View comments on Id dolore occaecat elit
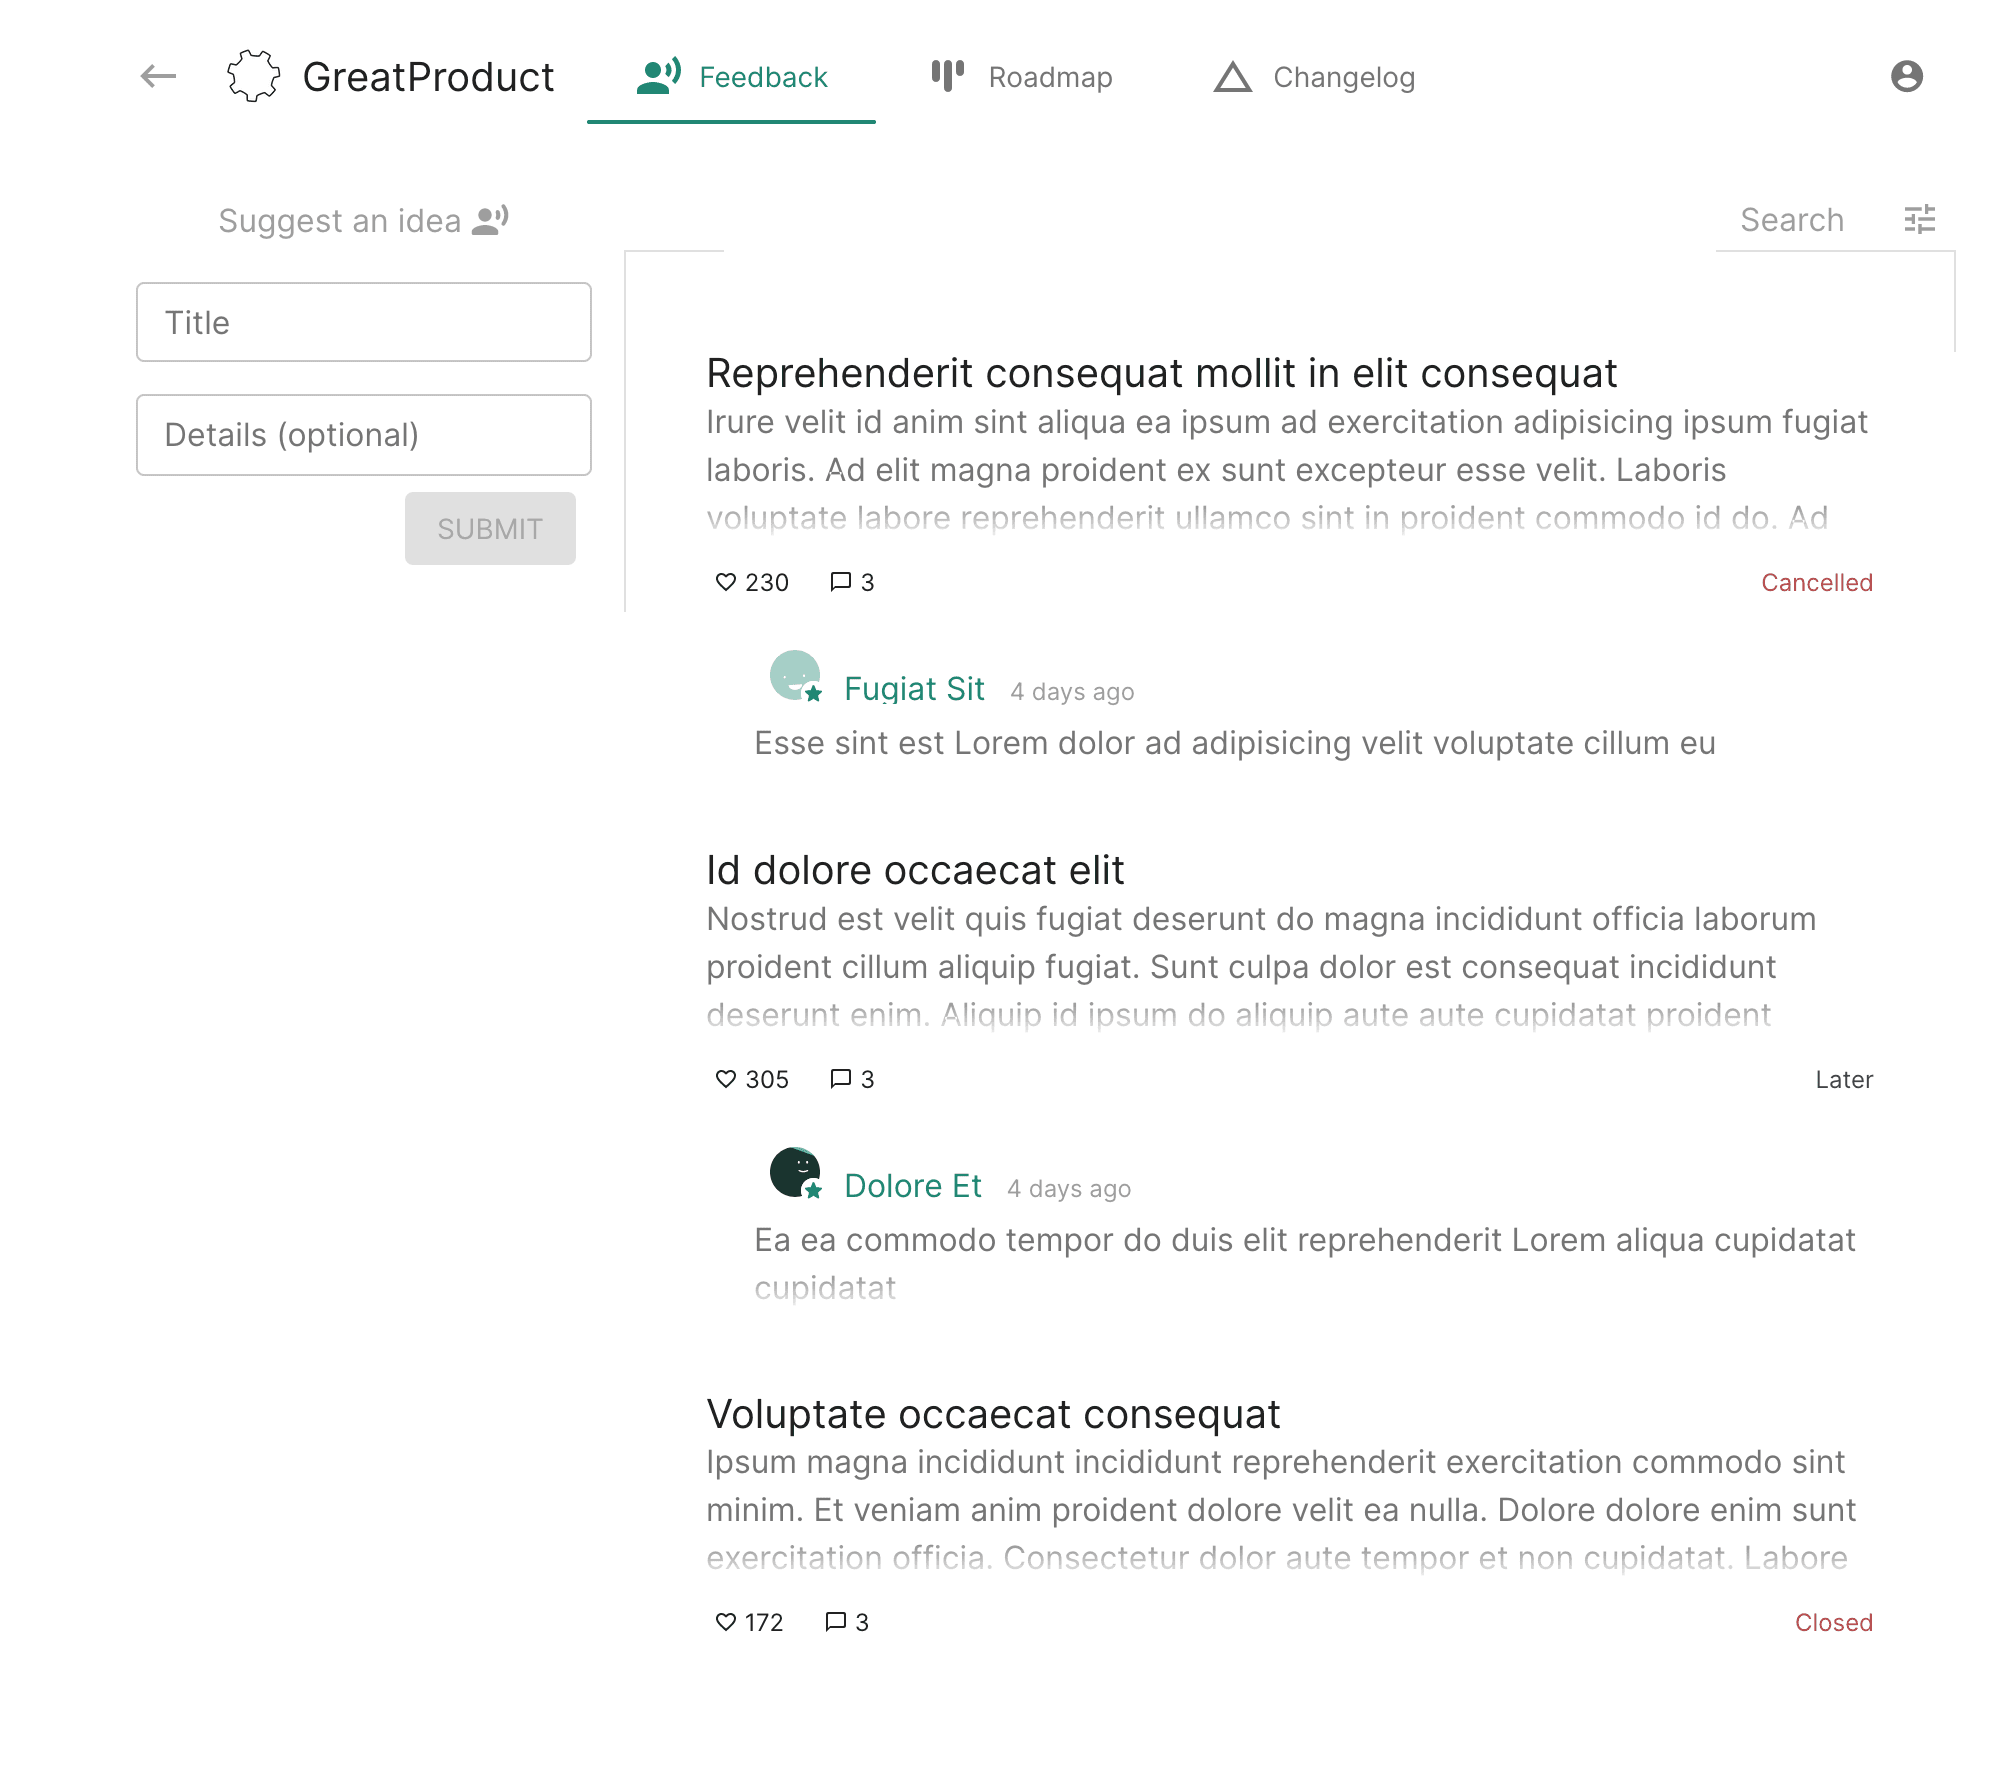 841,1079
